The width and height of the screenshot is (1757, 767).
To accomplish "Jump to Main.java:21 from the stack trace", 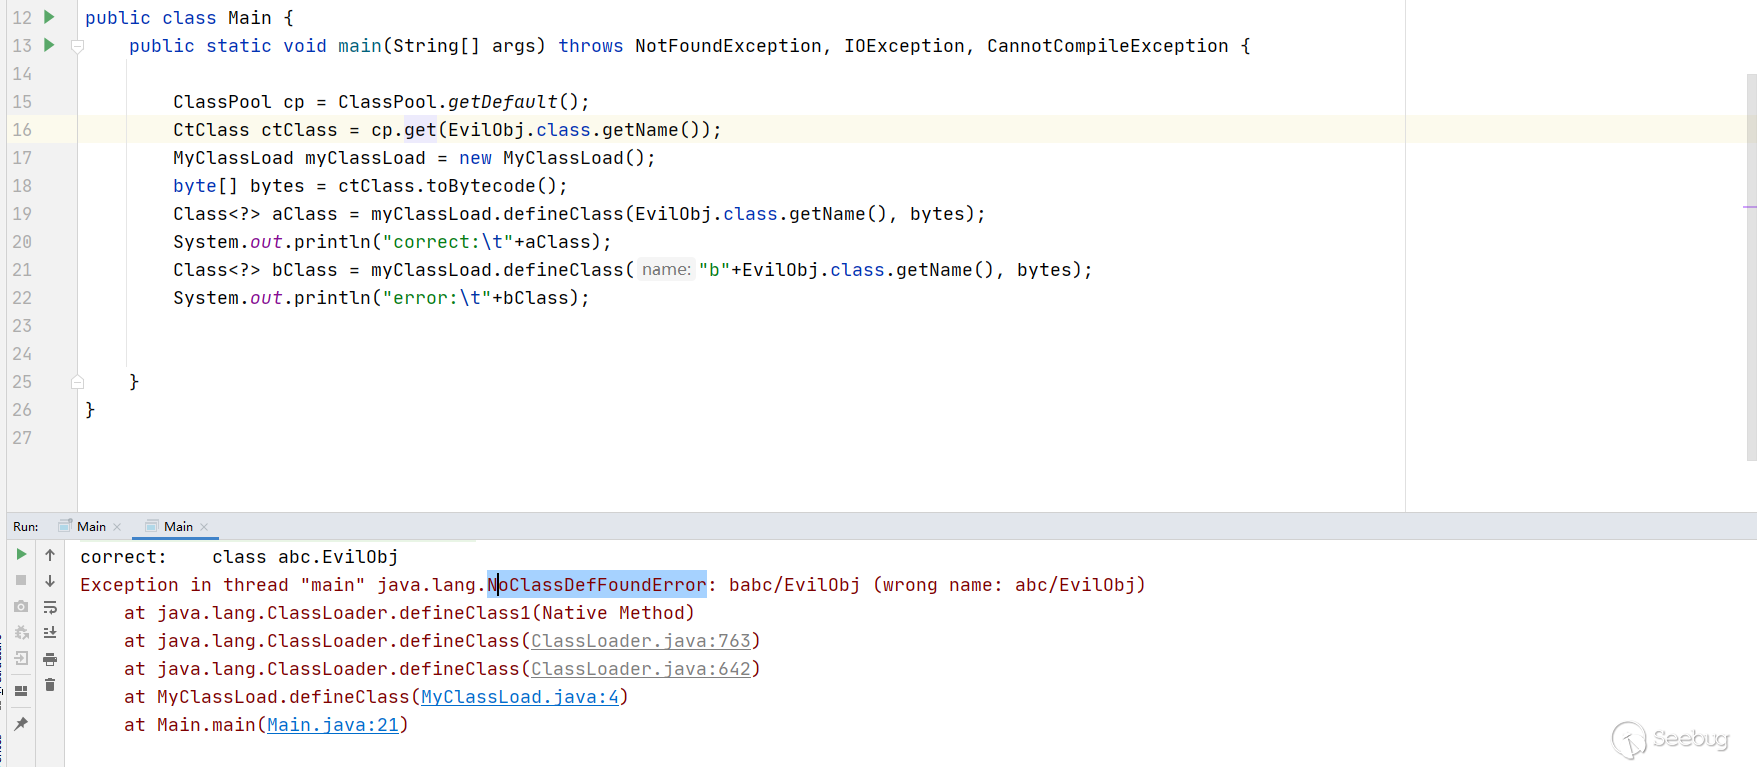I will tap(333, 725).
